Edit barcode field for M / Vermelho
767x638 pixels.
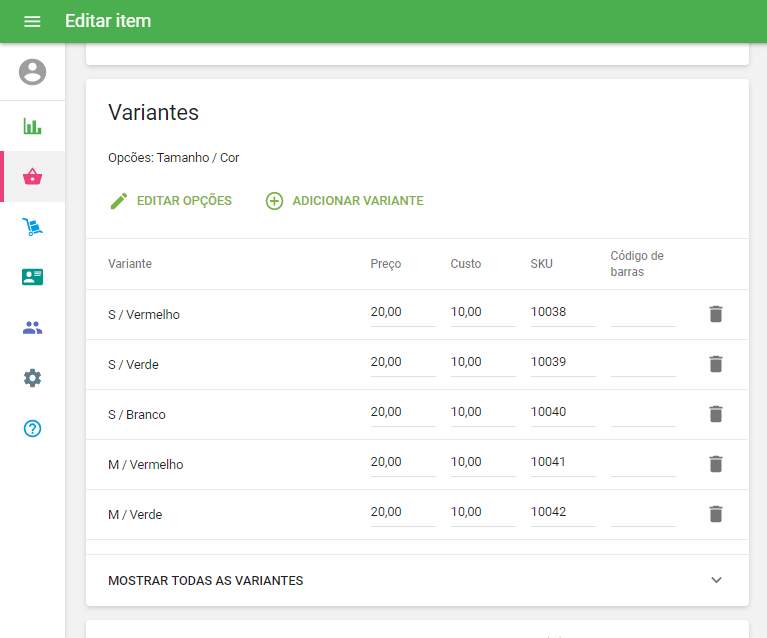[x=643, y=463]
